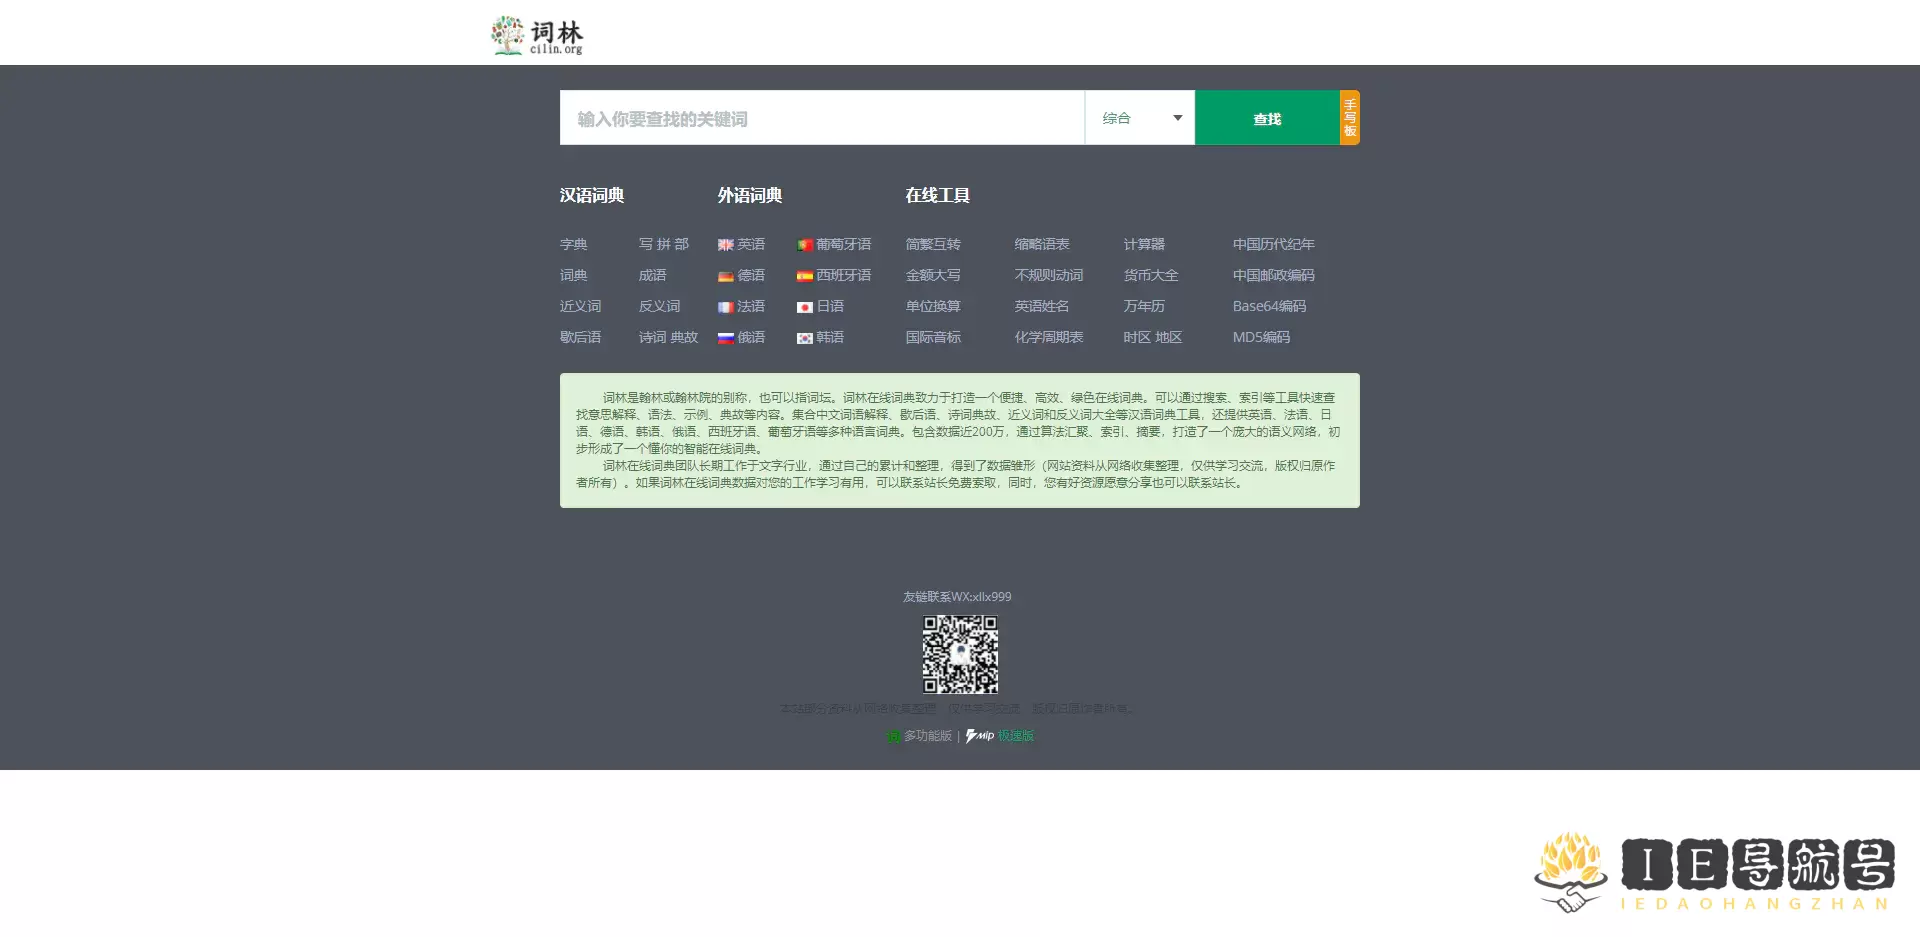Click the 词林 cilin.org tree logo
Viewport: 1920px width, 937px height.
(x=537, y=33)
